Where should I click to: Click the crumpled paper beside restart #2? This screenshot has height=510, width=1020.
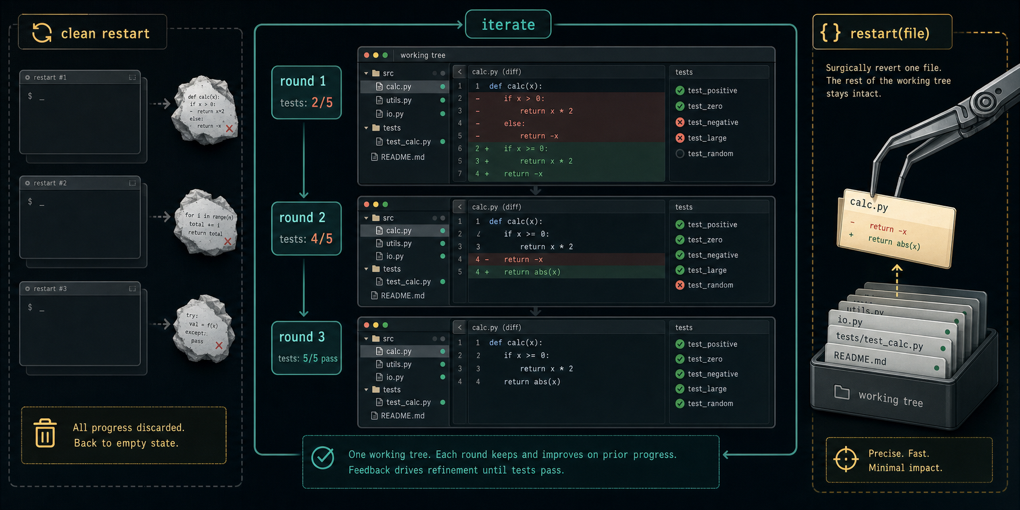204,222
